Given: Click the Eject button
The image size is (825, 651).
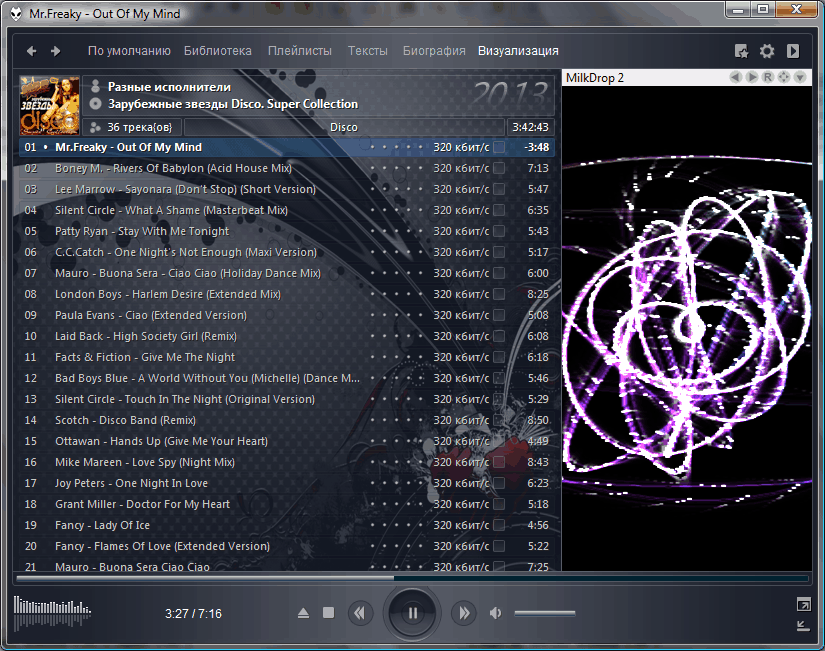Looking at the screenshot, I should (x=303, y=613).
